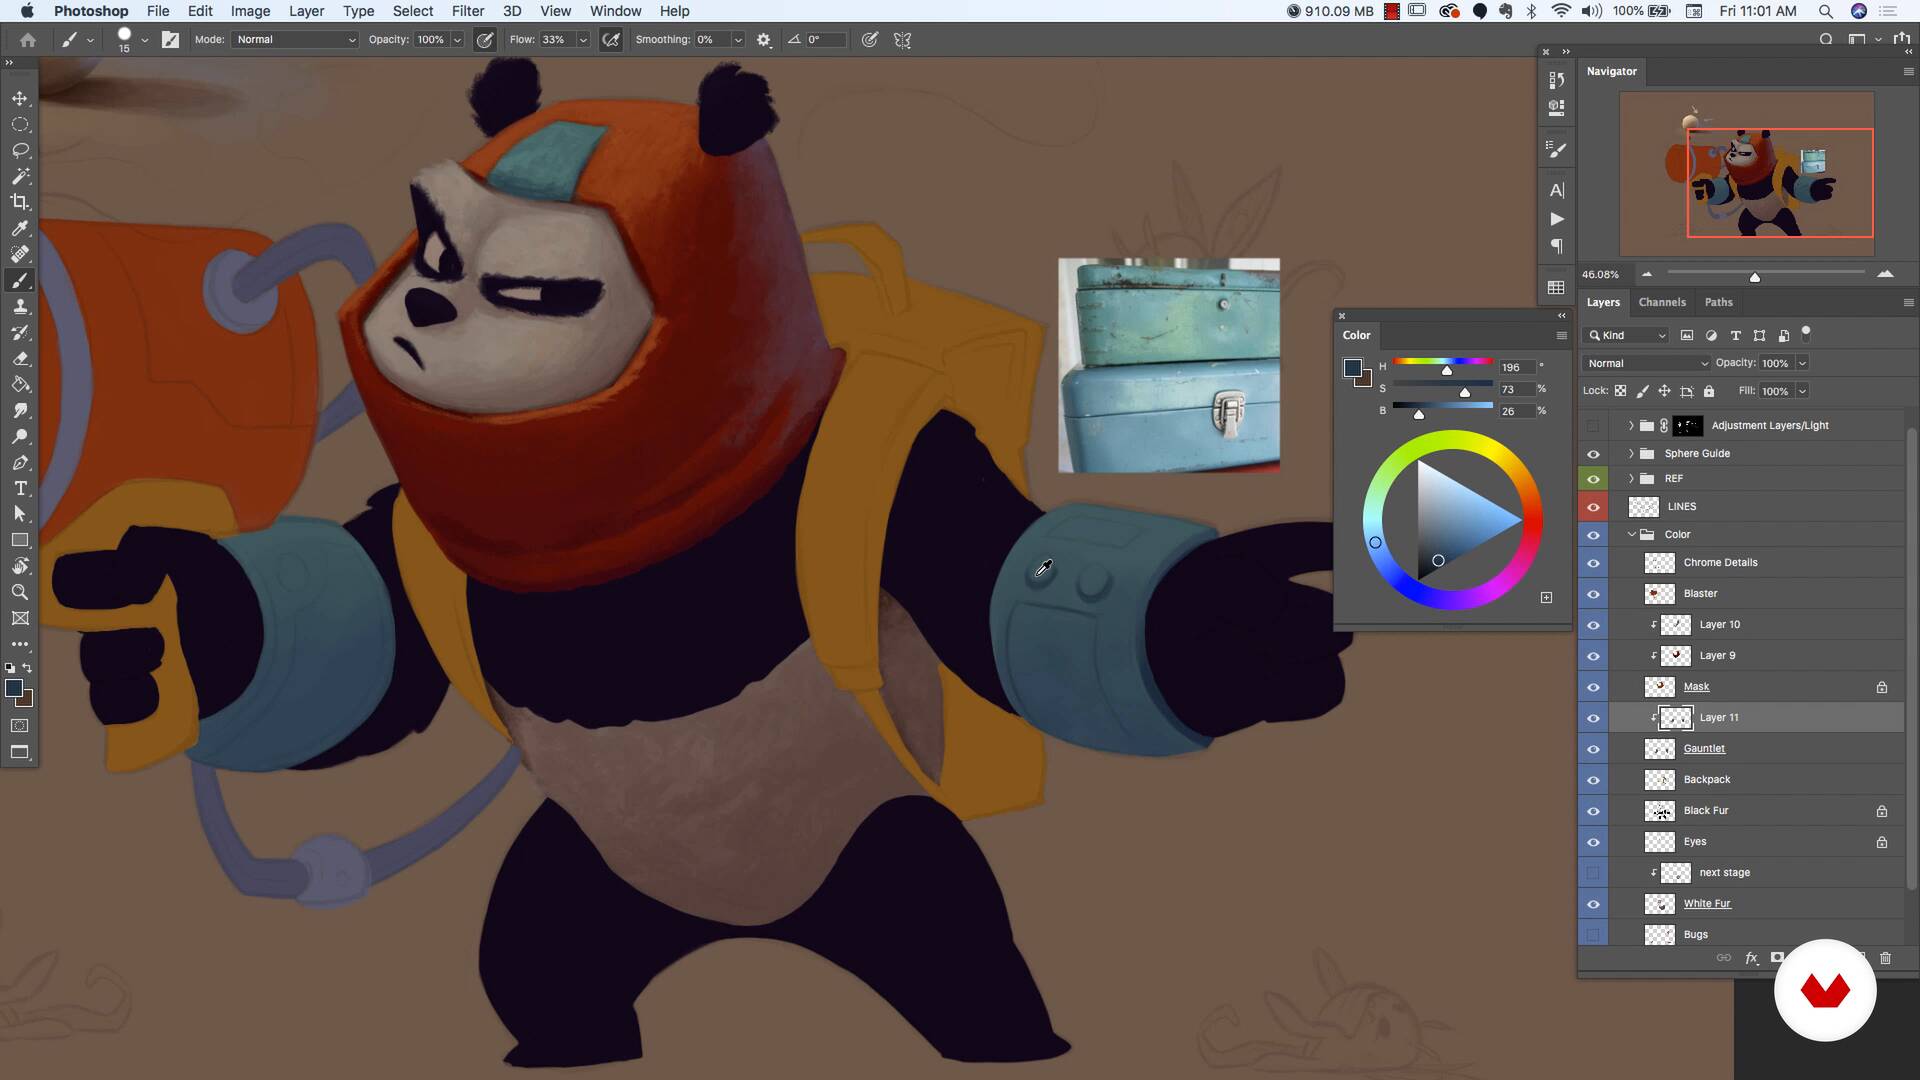Click the Photoshop app menu
1920x1080 pixels.
click(91, 11)
